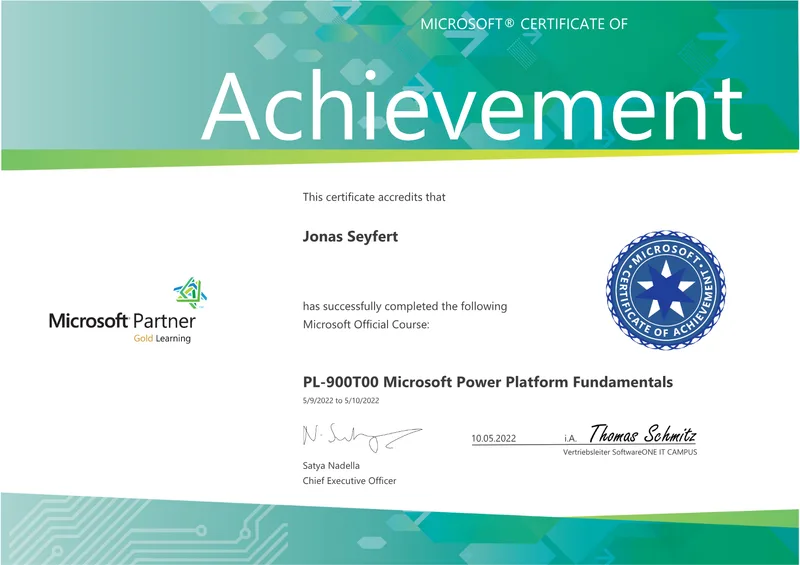800x565 pixels.
Task: Click the blue Certificate of Achievement seal
Action: pos(666,290)
